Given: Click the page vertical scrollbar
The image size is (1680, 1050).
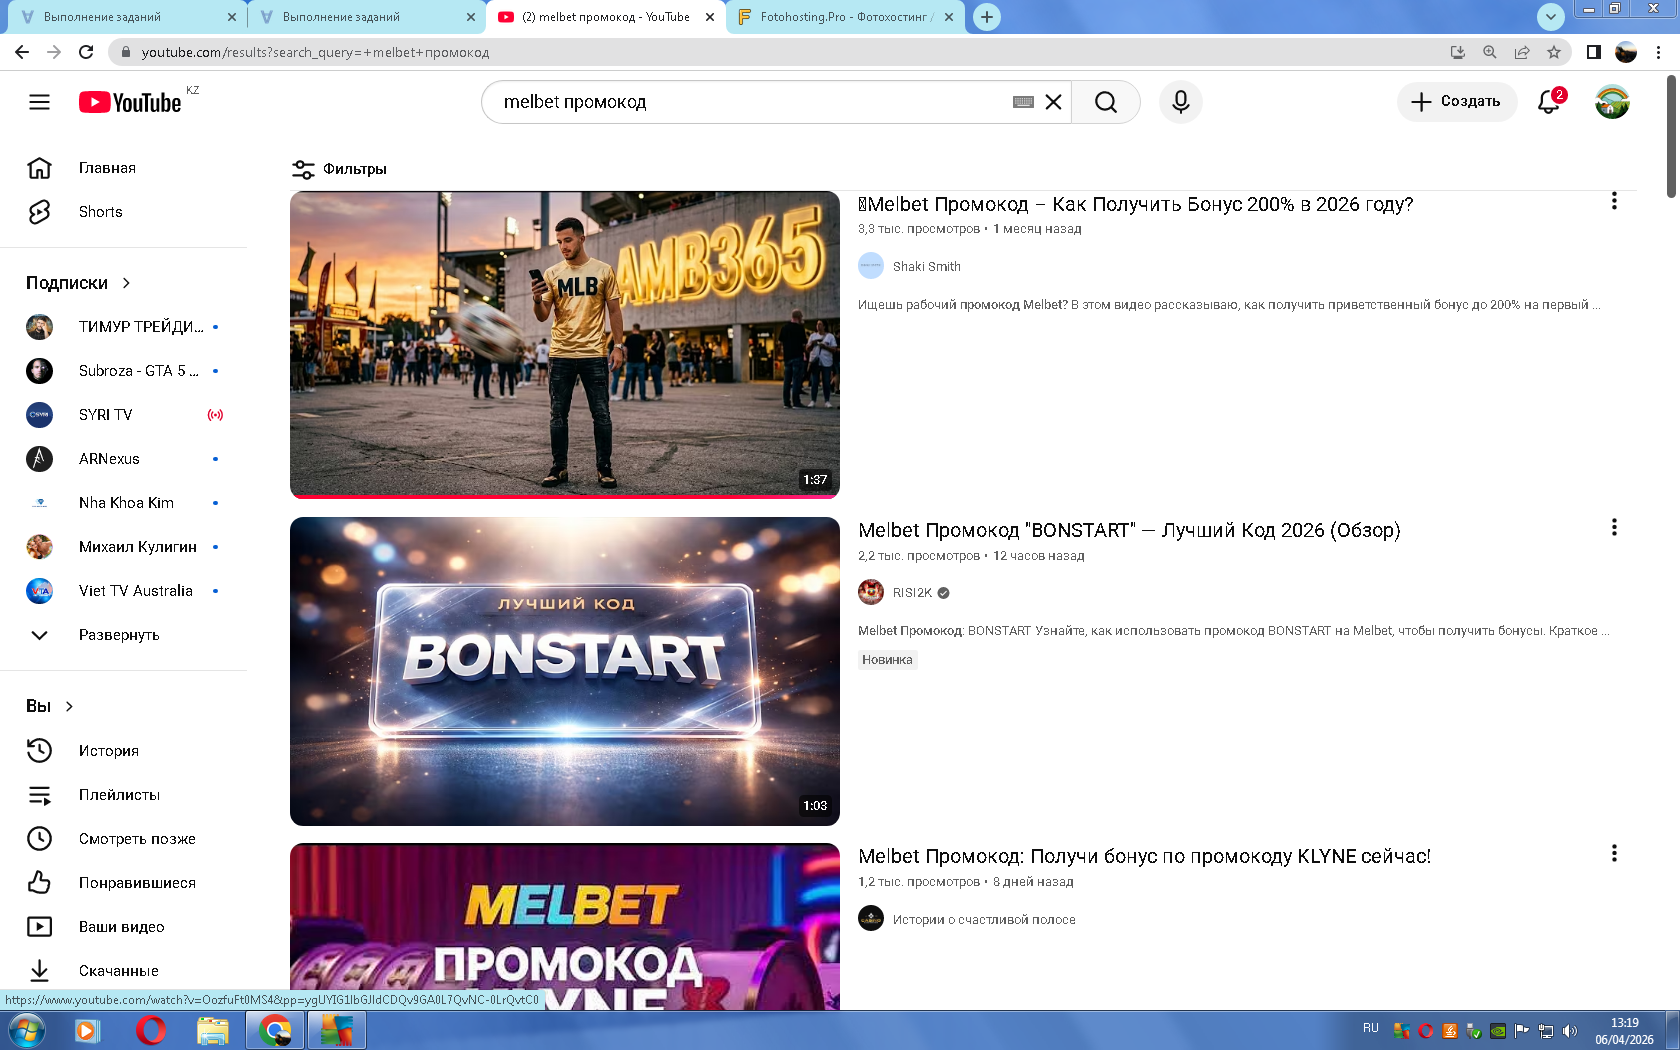Looking at the screenshot, I should point(1671,136).
